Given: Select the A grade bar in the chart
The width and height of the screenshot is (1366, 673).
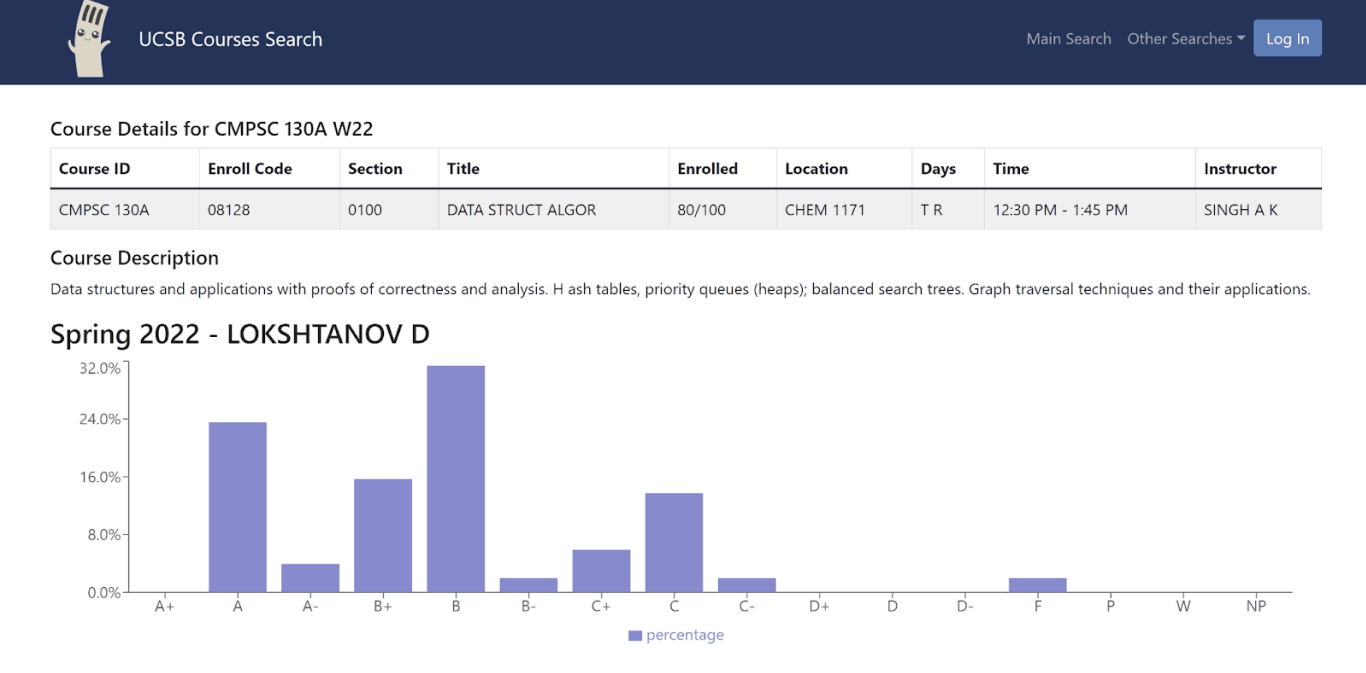Looking at the screenshot, I should 237,505.
